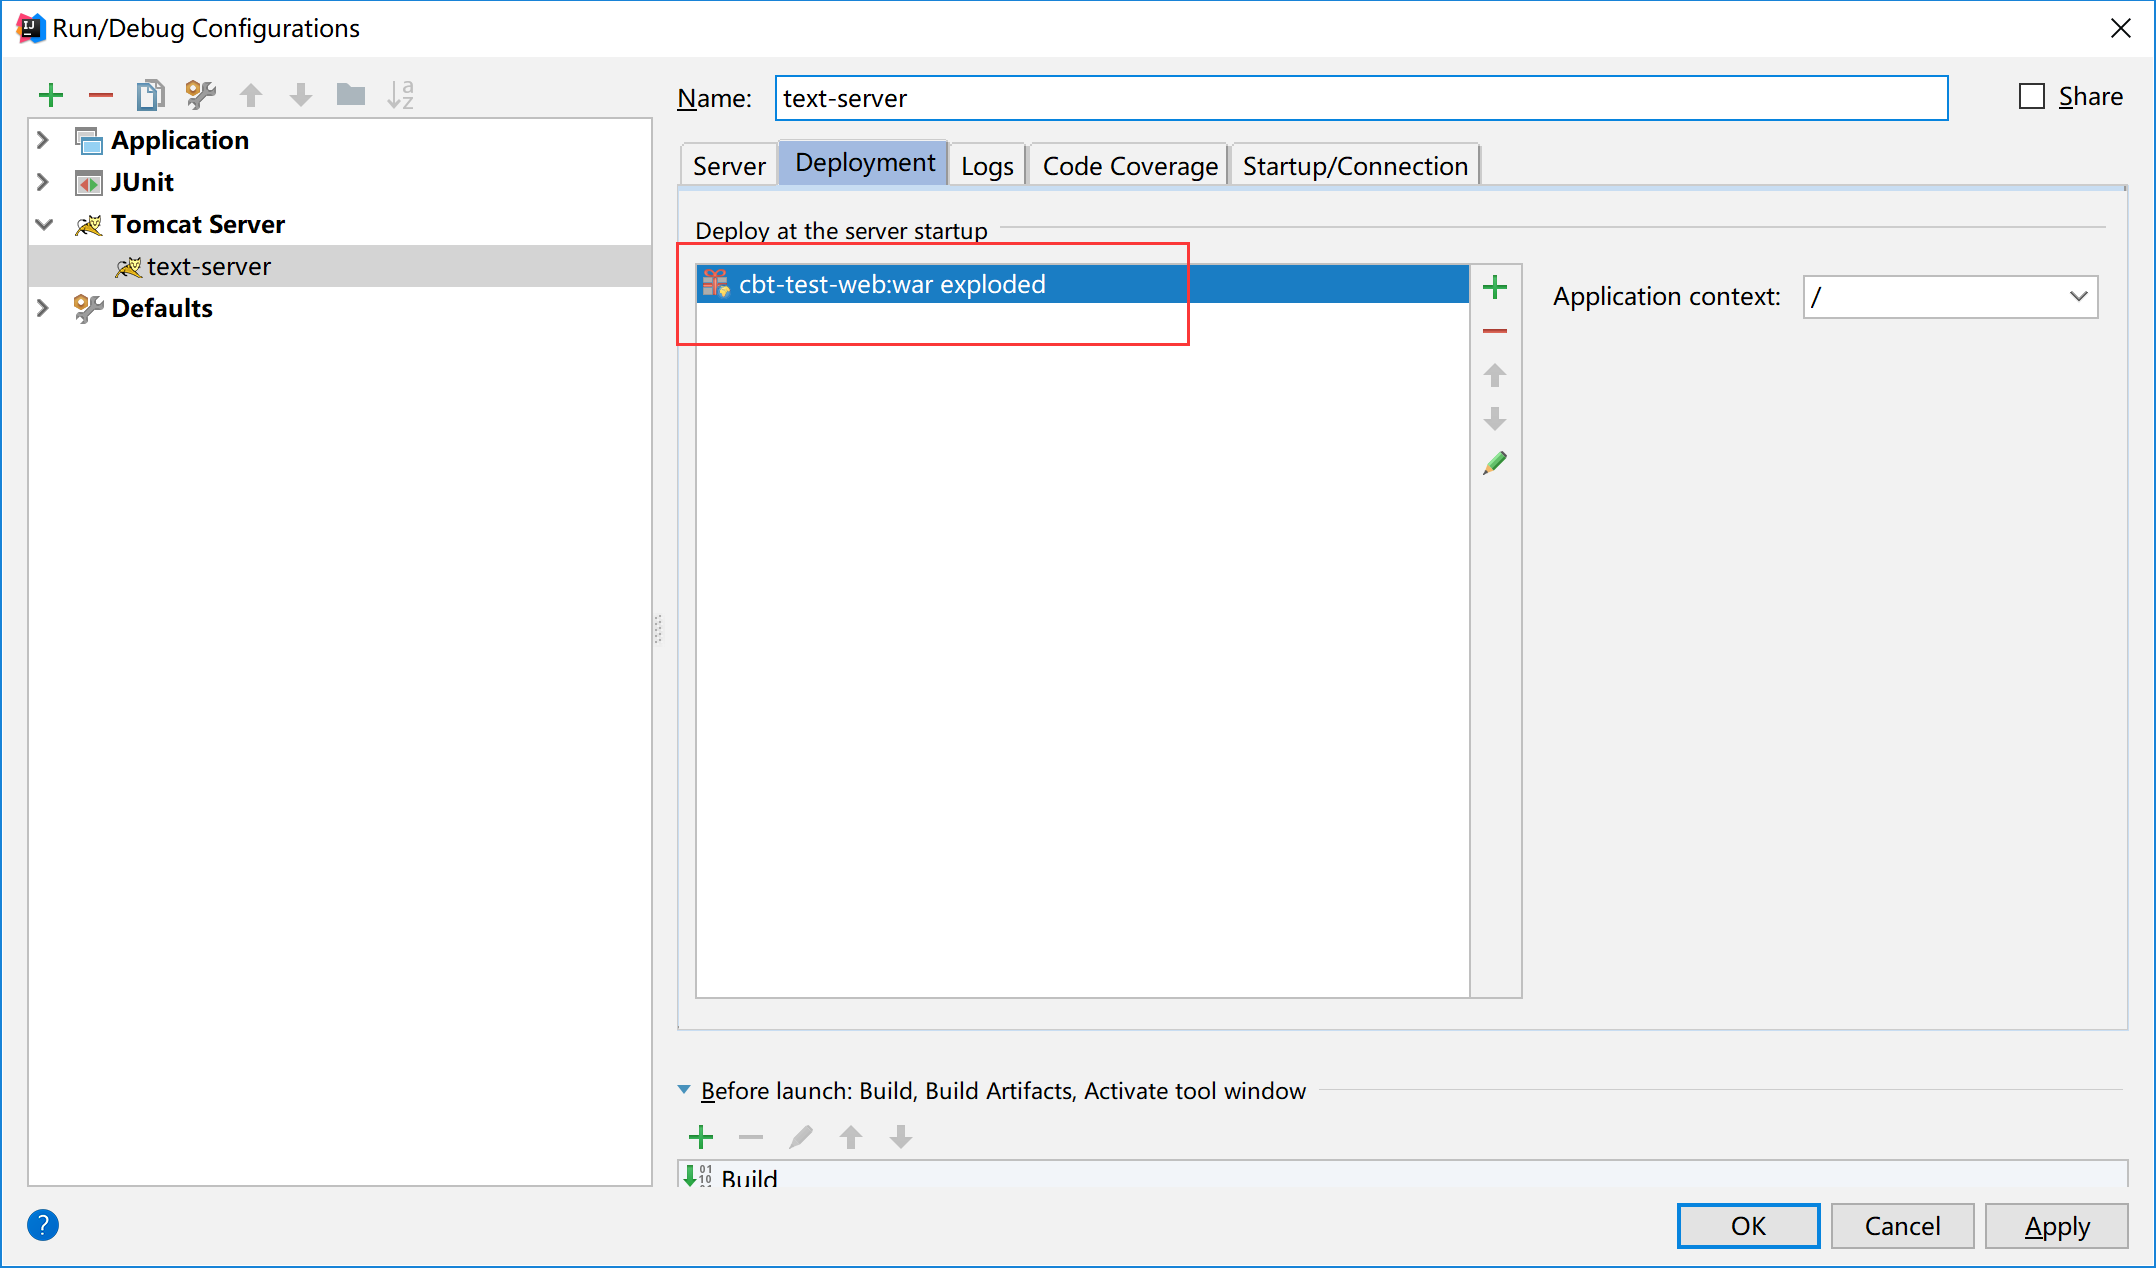Screen dimensions: 2156x1268
Task: Open Edit defaults wrench icon
Action: [200, 96]
